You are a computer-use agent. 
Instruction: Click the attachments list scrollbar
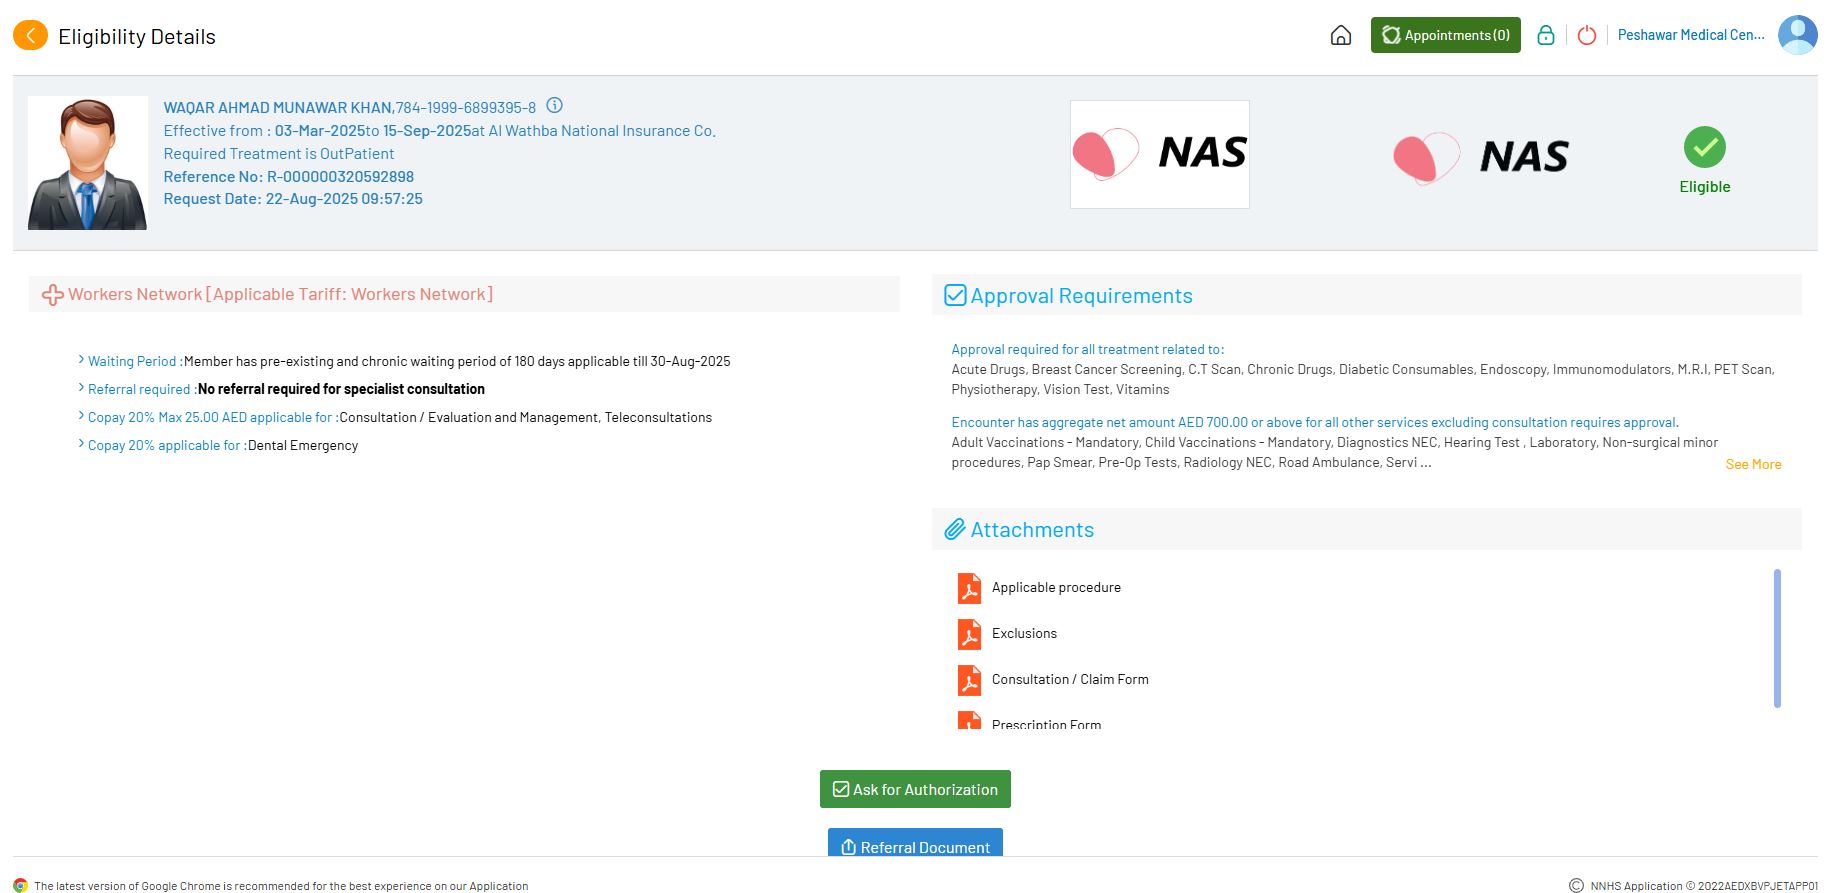pos(1777,638)
